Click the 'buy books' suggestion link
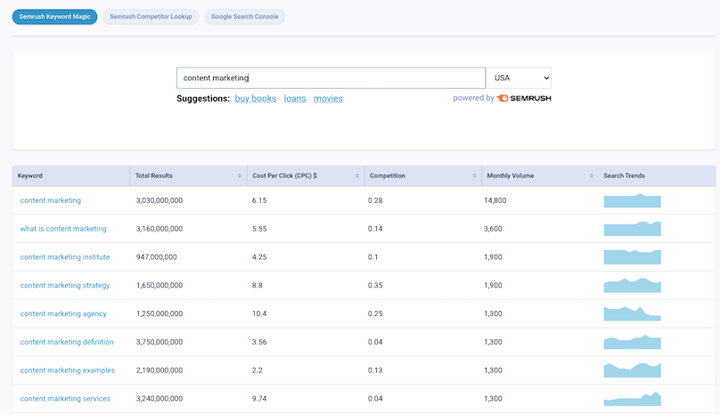 (x=255, y=98)
